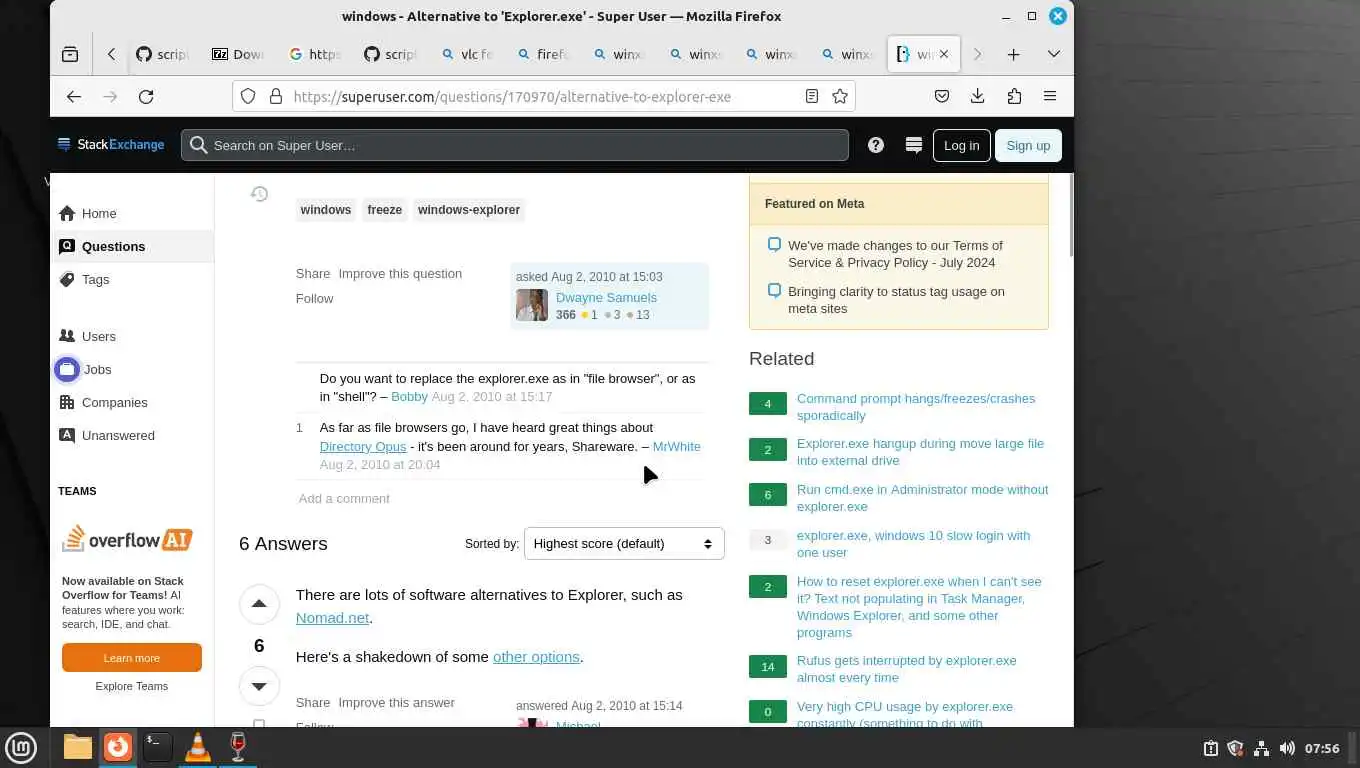Open the Nomad.net link
Image resolution: width=1360 pixels, height=768 pixels.
pos(332,617)
